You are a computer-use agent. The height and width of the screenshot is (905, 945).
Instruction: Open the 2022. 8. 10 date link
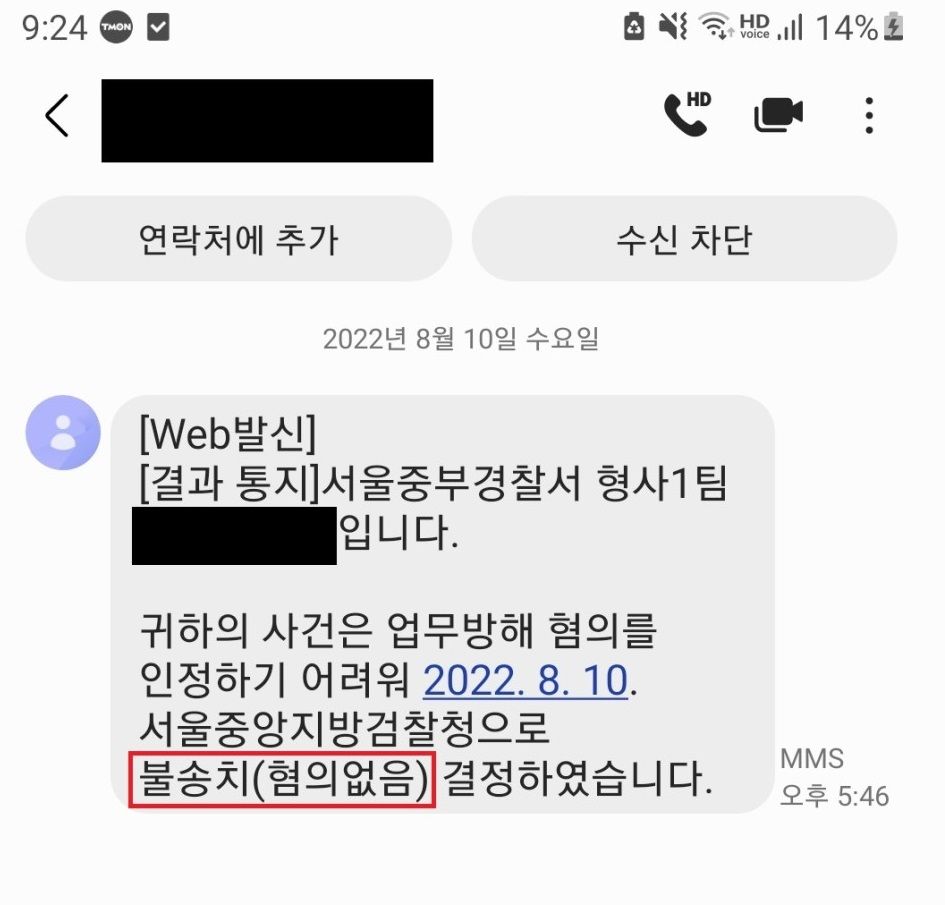pyautogui.click(x=526, y=680)
